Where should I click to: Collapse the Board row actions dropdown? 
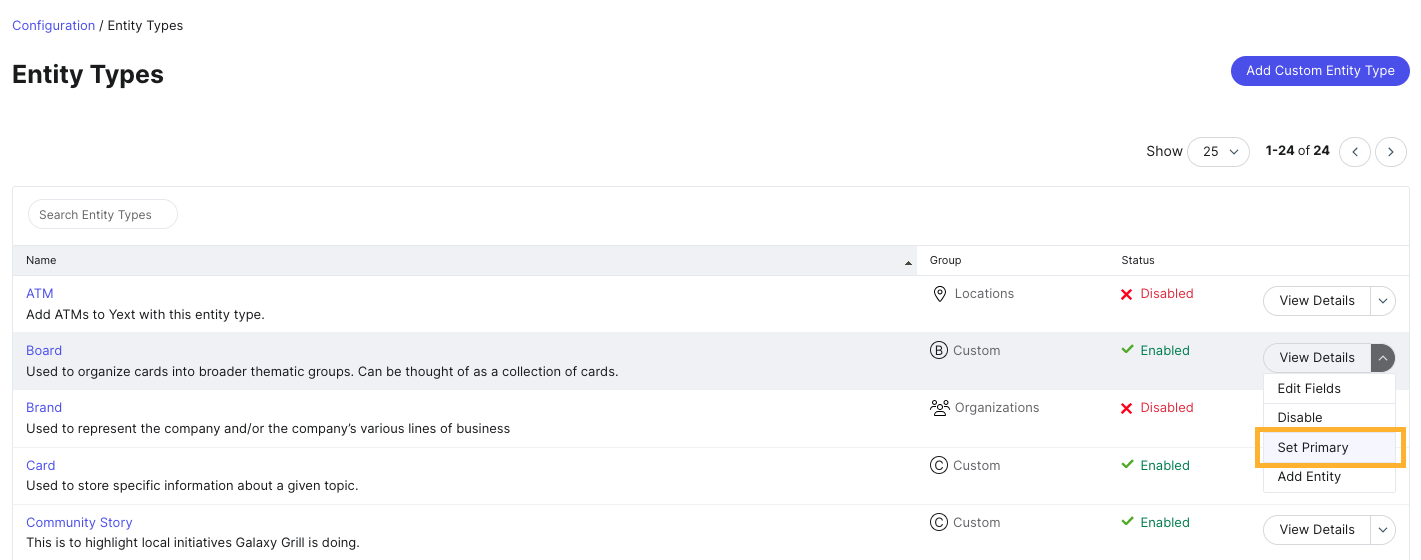coord(1383,358)
